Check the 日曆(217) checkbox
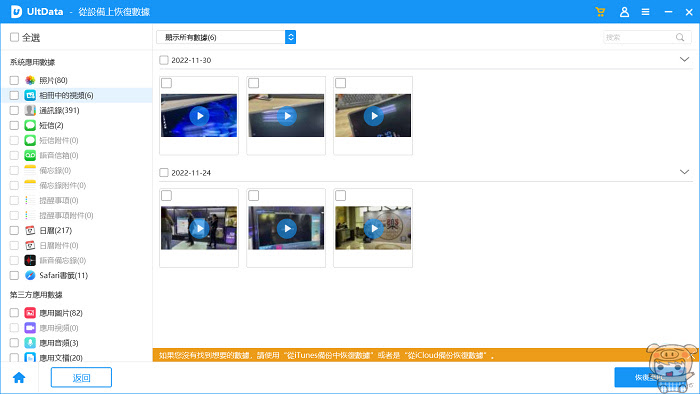The width and height of the screenshot is (700, 394). pos(14,230)
